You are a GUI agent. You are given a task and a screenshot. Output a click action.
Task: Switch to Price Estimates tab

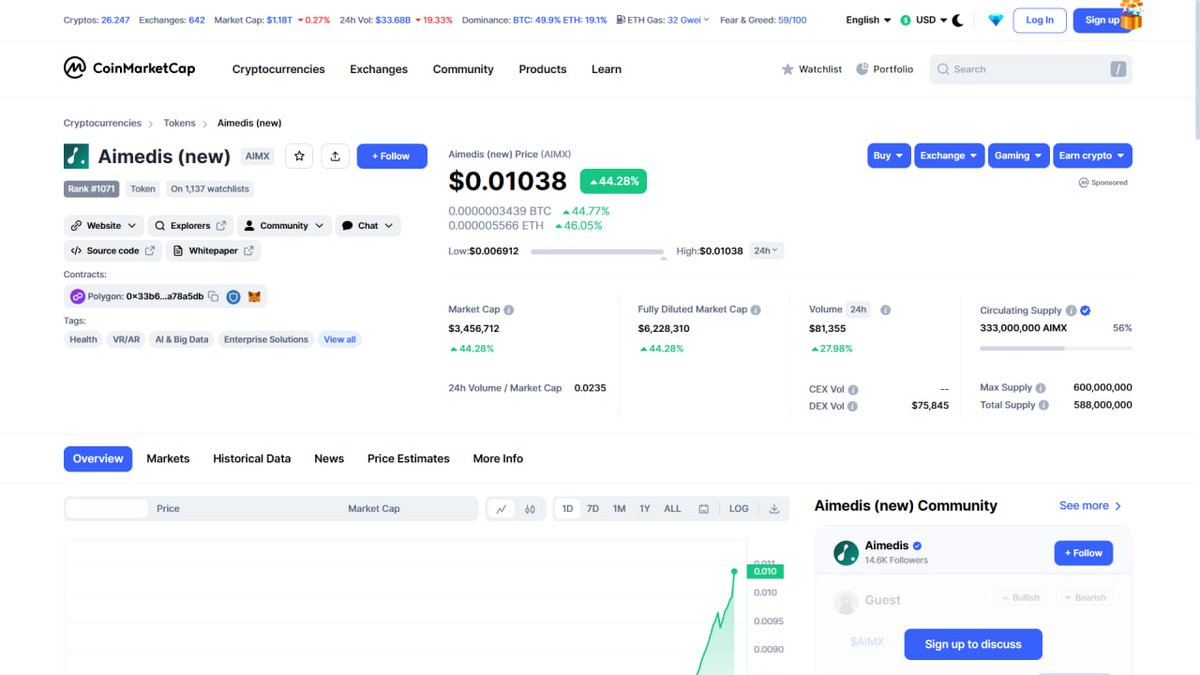point(408,459)
